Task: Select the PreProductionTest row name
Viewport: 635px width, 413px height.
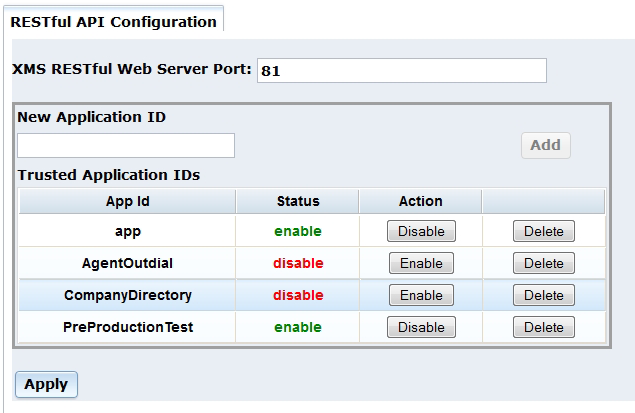Action: pyautogui.click(x=127, y=327)
